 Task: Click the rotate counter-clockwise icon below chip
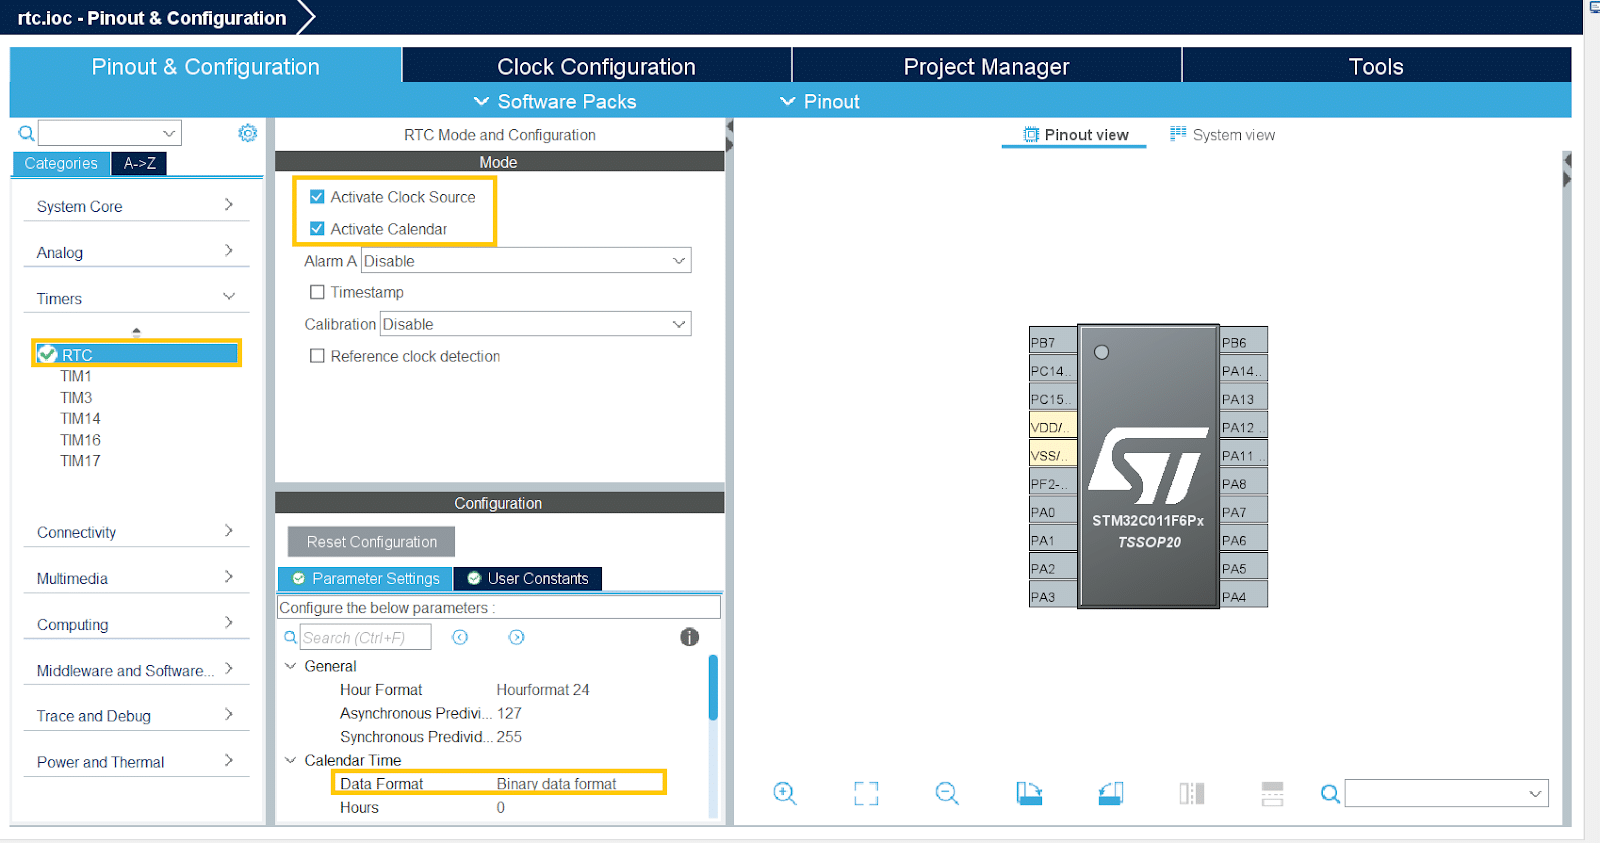[x=1110, y=794]
